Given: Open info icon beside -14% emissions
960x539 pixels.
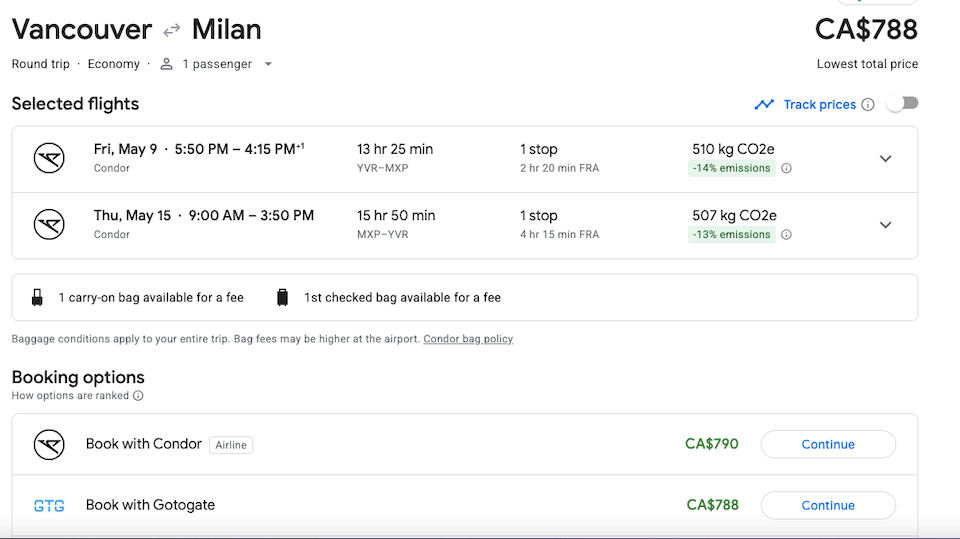Looking at the screenshot, I should coord(787,168).
